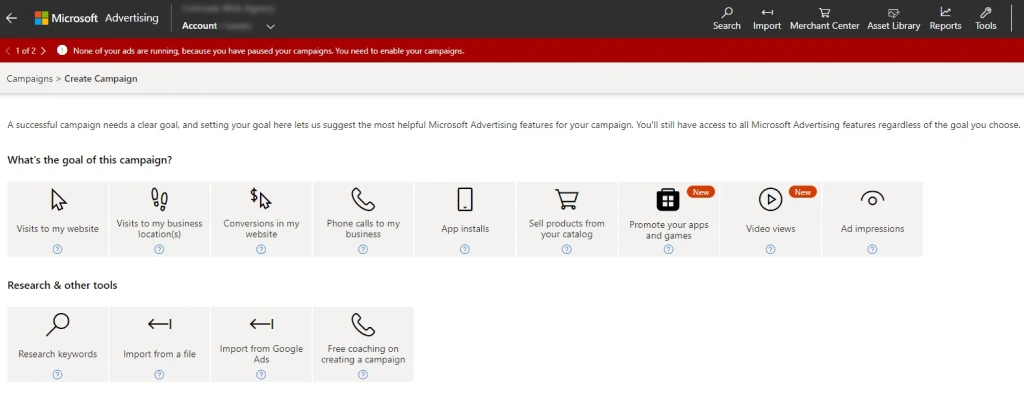Select the App installs goal
Image resolution: width=1024 pixels, height=414 pixels.
[465, 219]
